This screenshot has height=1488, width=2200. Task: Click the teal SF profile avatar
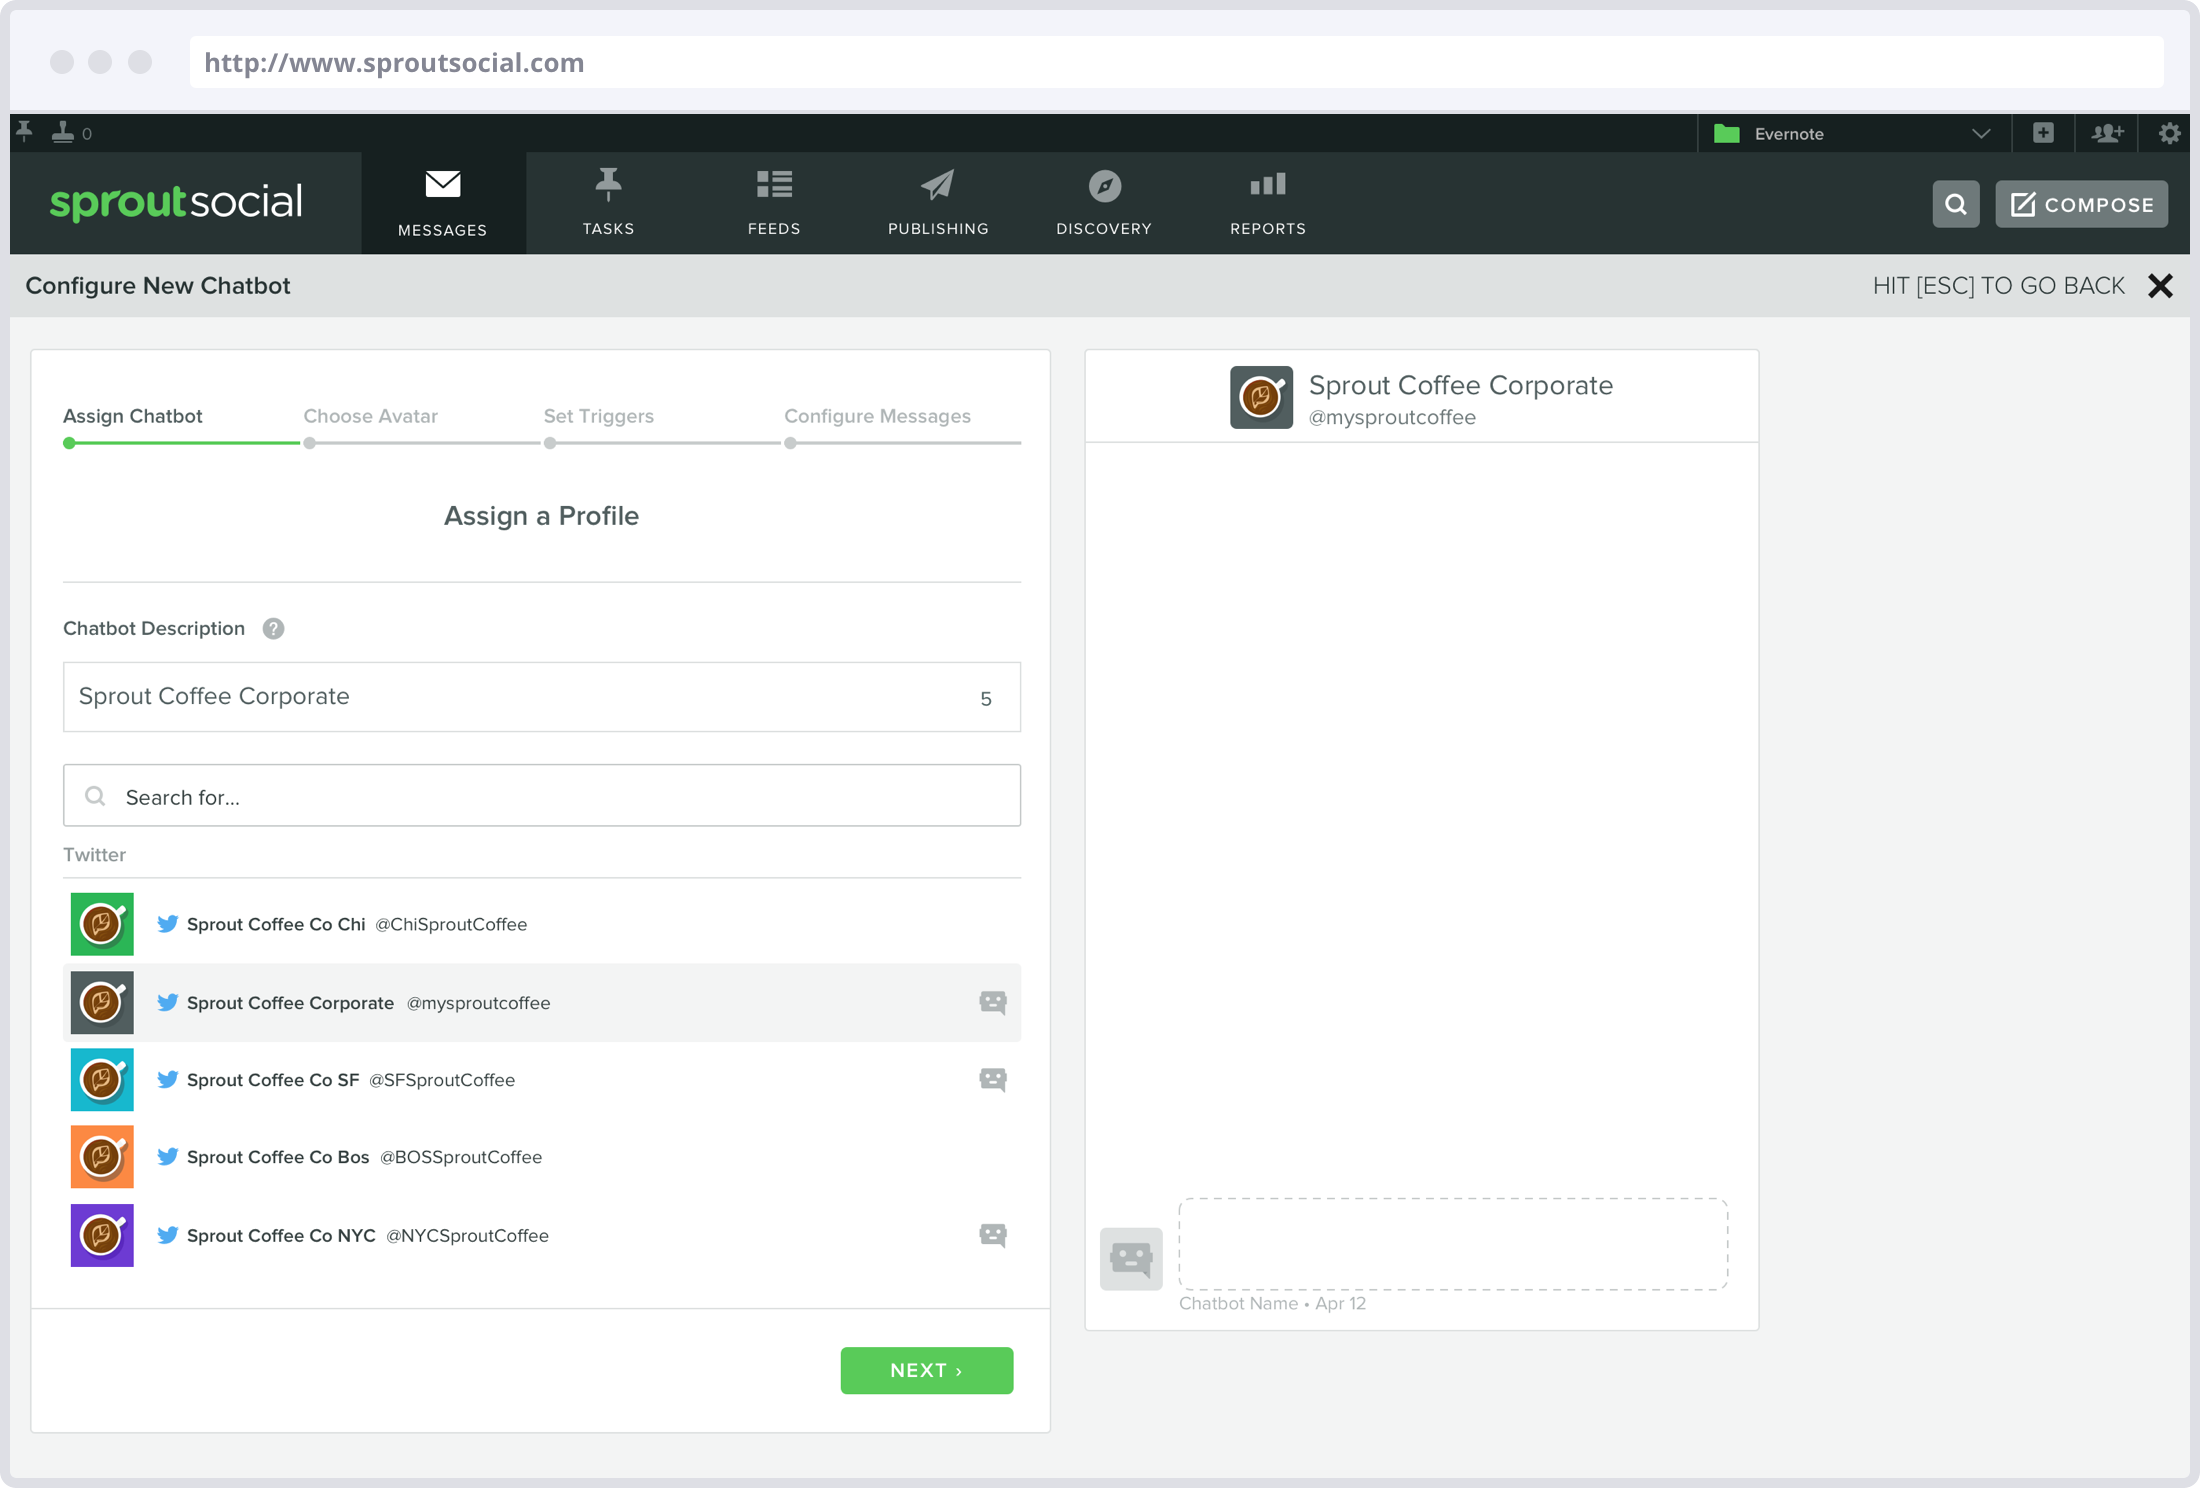click(102, 1080)
